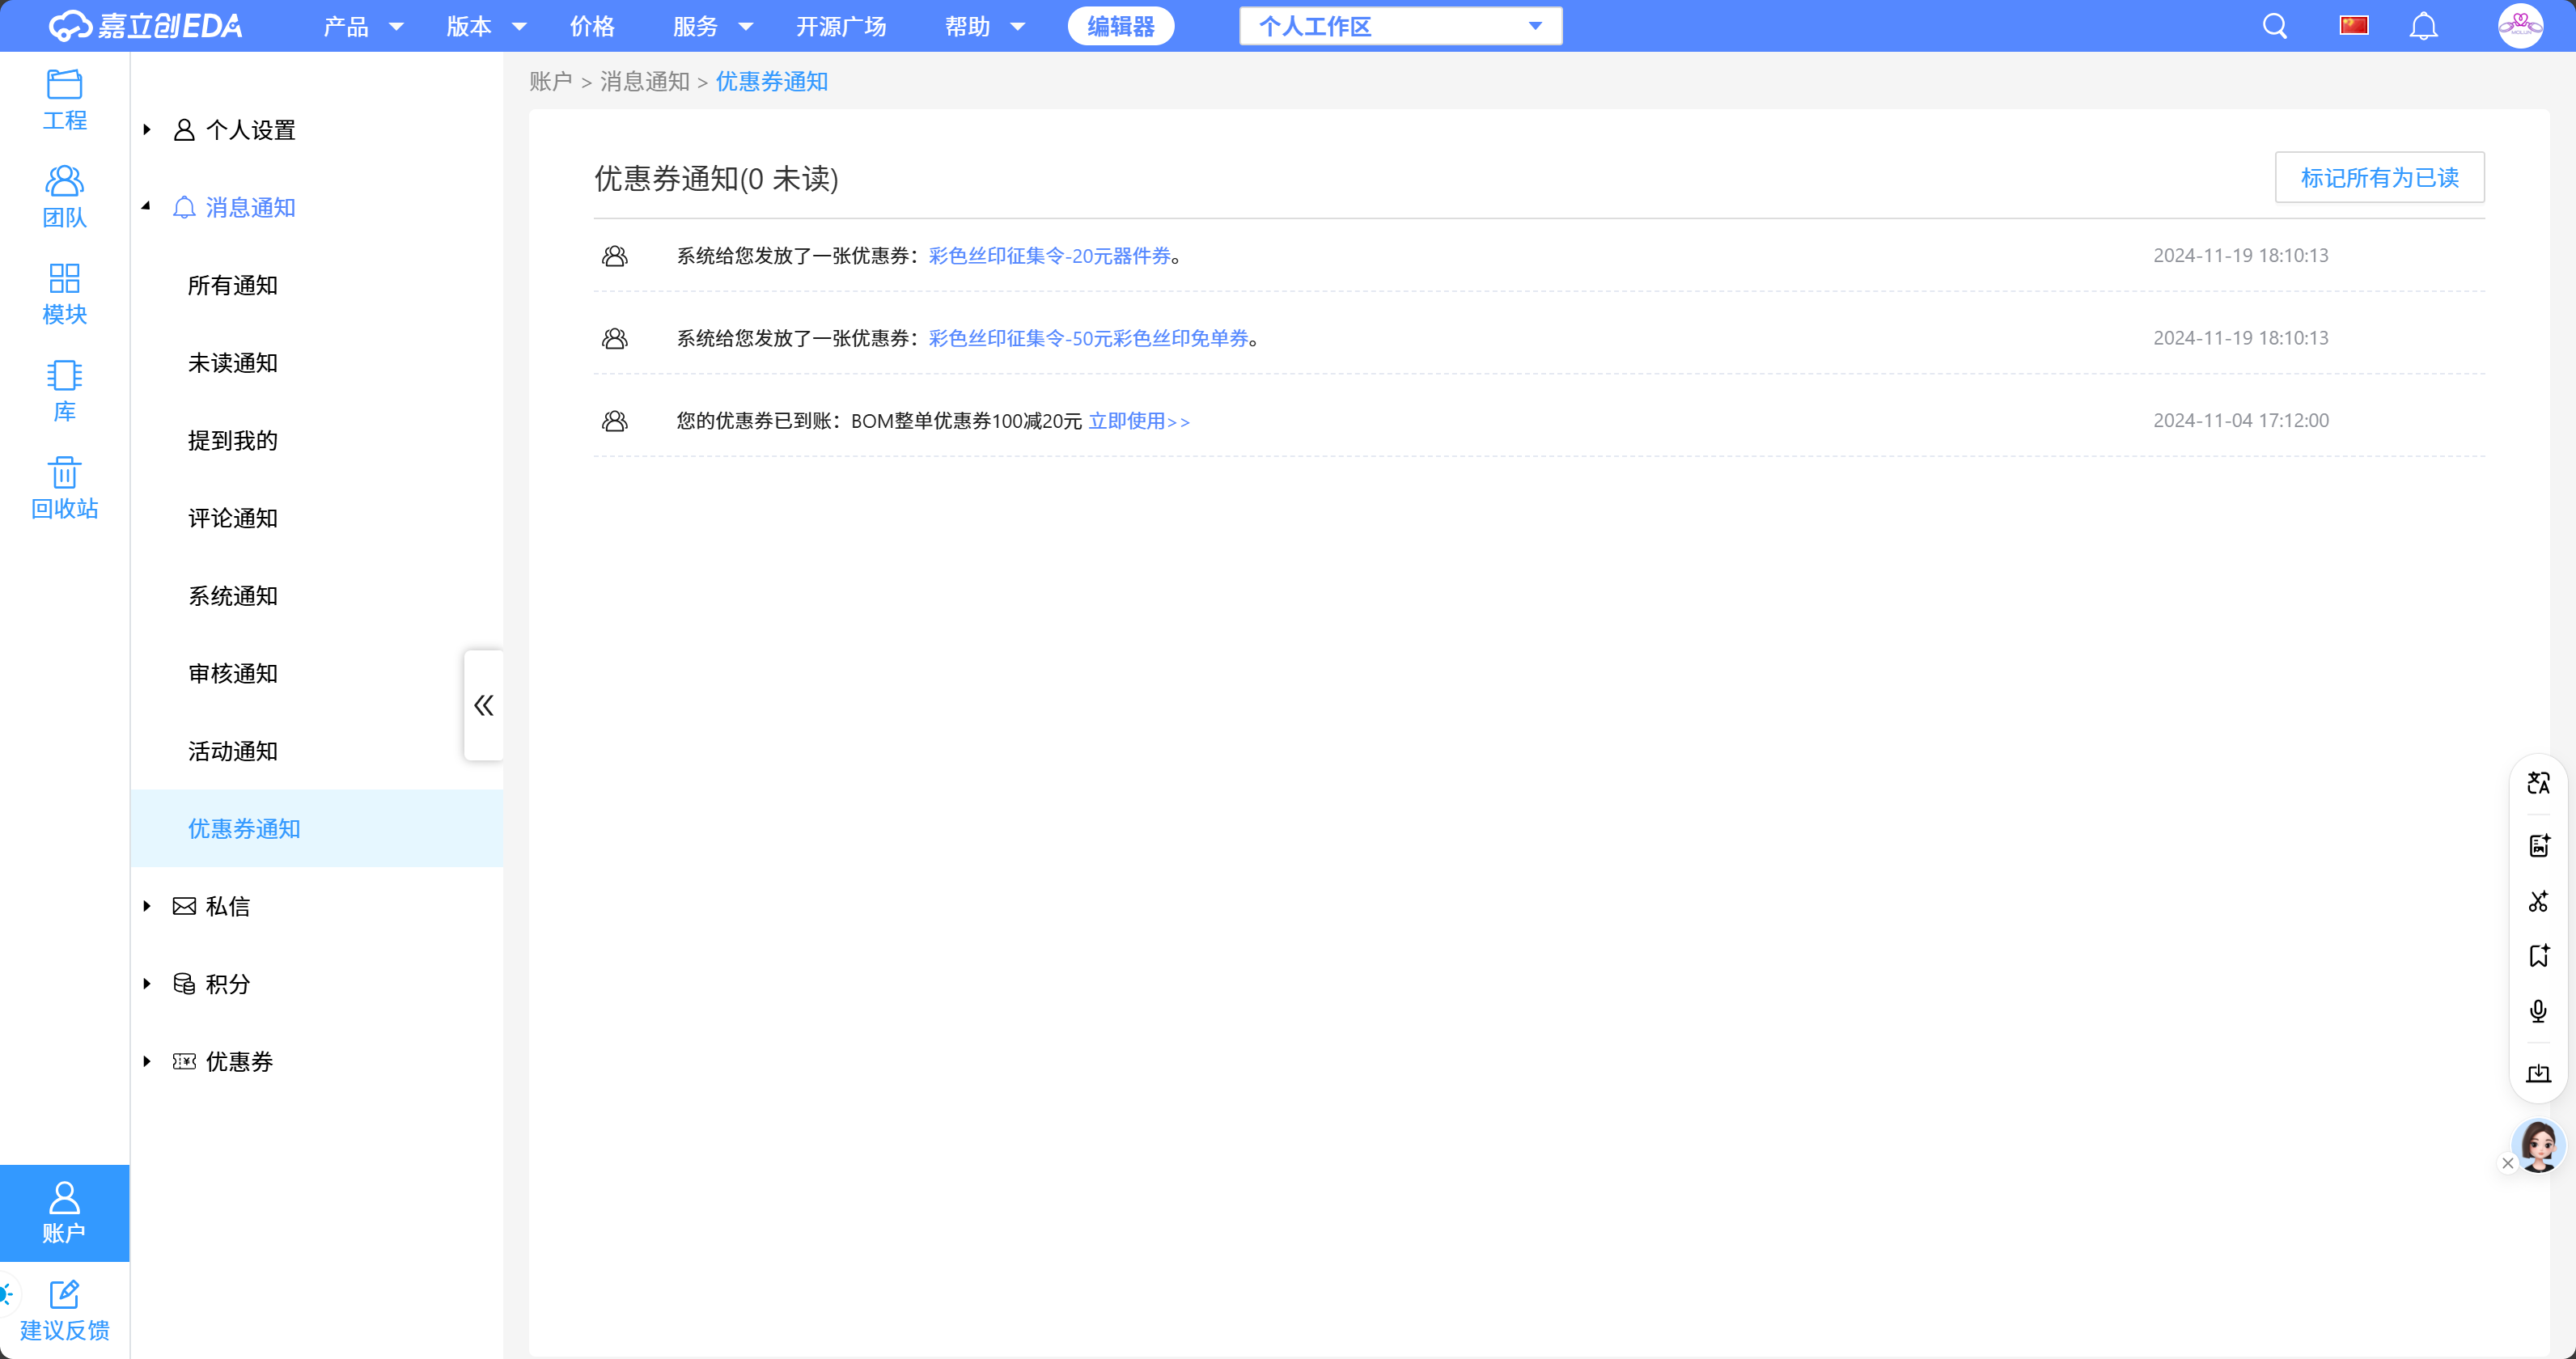Viewport: 2576px width, 1359px height.
Task: Open the 库 sidebar icon
Action: (64, 391)
